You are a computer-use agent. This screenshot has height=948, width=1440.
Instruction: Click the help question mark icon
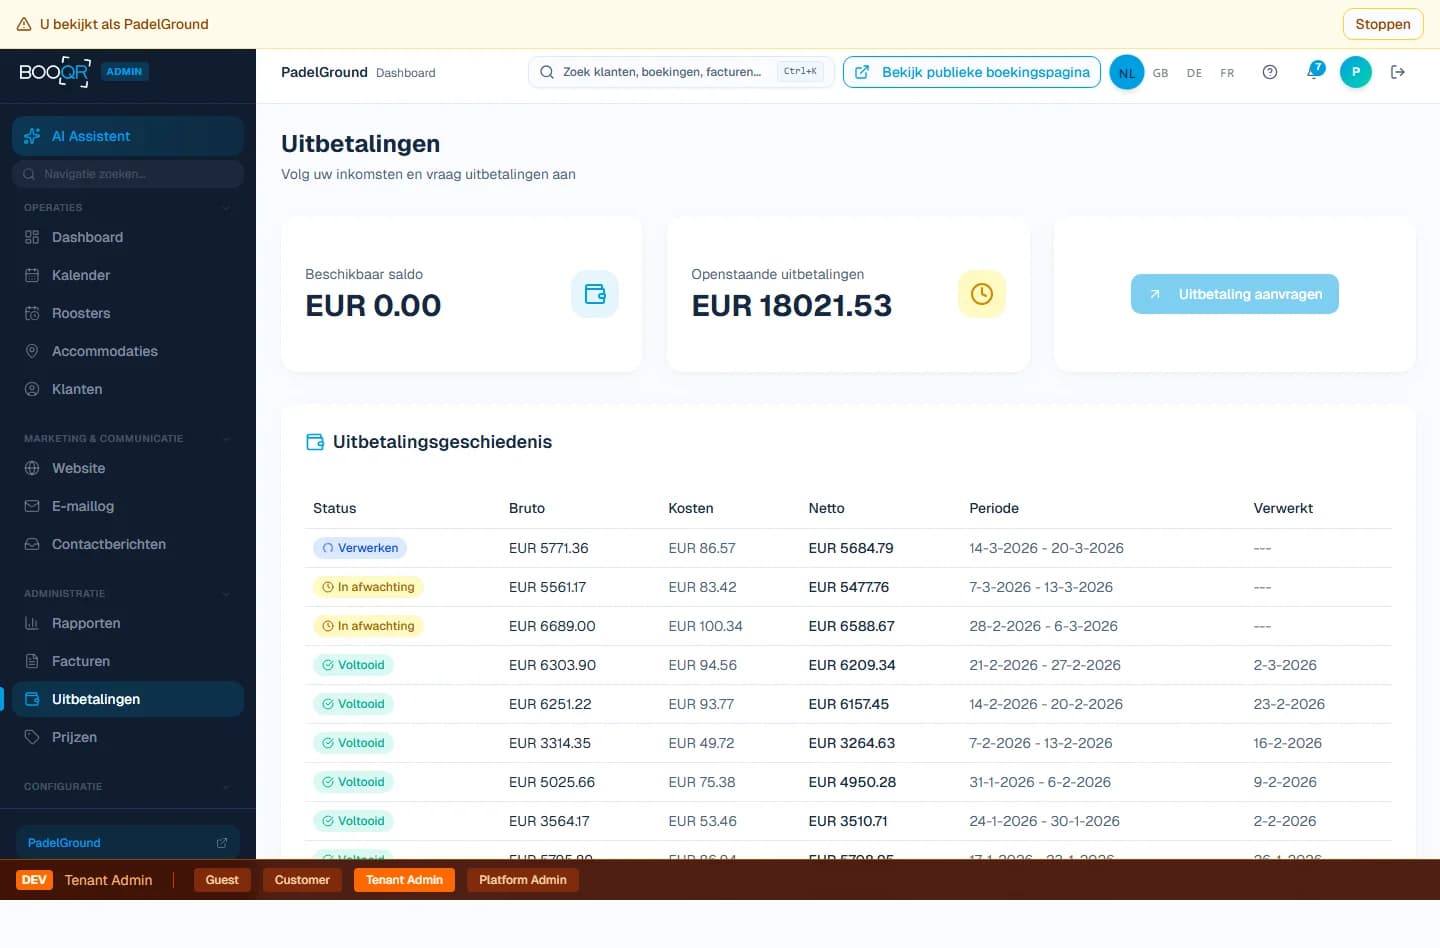[x=1270, y=72]
